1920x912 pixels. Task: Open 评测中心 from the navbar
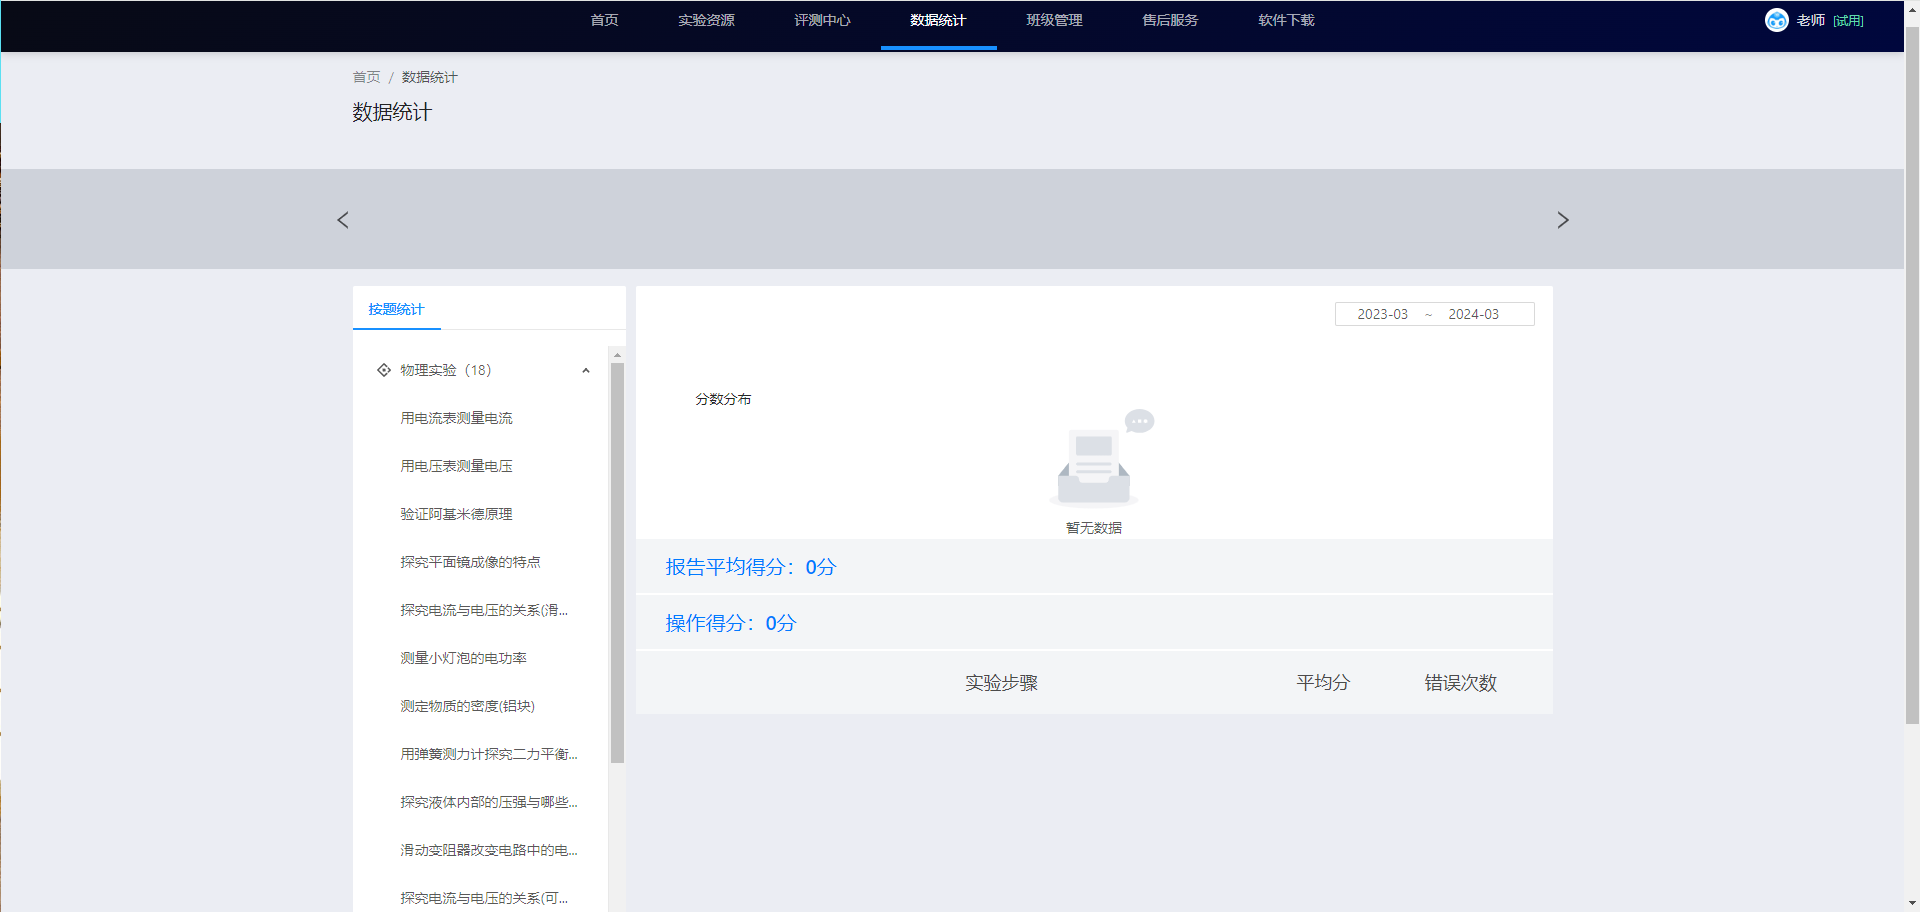coord(822,20)
